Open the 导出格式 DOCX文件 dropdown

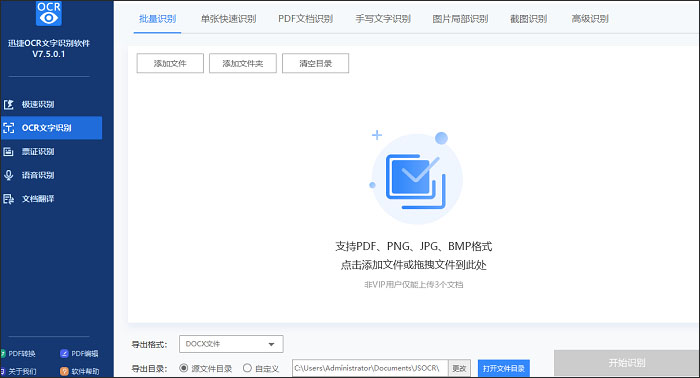click(x=231, y=344)
